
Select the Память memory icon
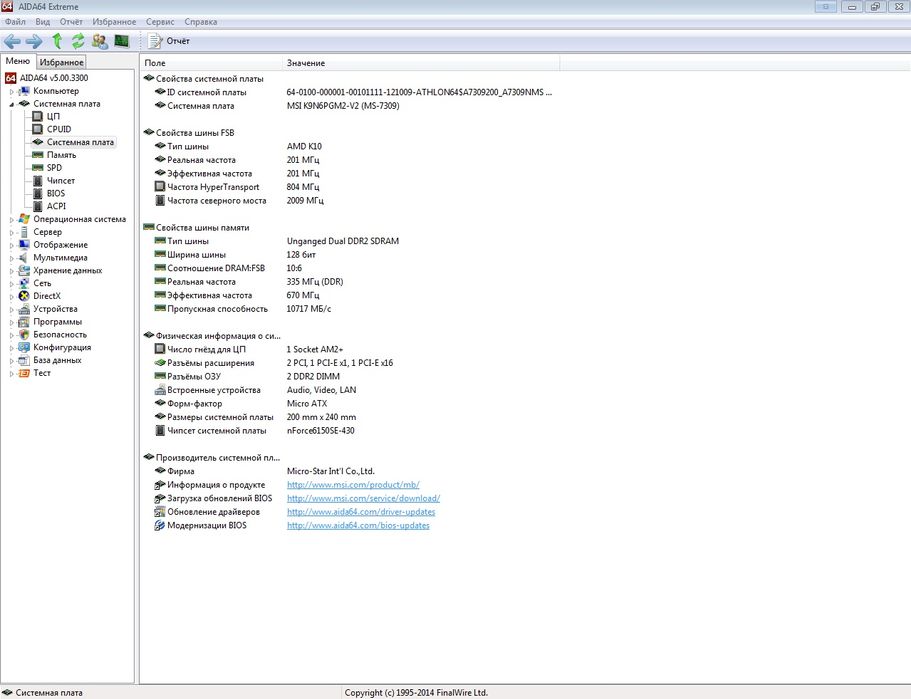[38, 155]
